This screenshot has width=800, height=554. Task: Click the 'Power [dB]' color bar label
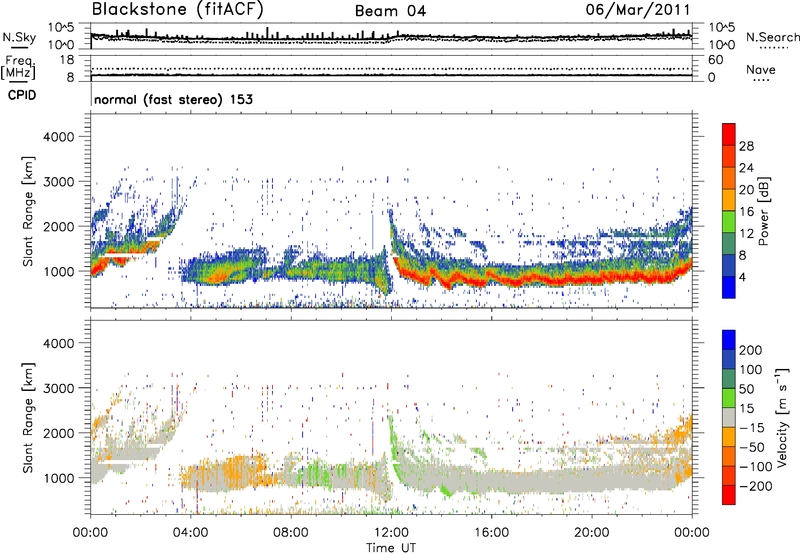pos(764,211)
